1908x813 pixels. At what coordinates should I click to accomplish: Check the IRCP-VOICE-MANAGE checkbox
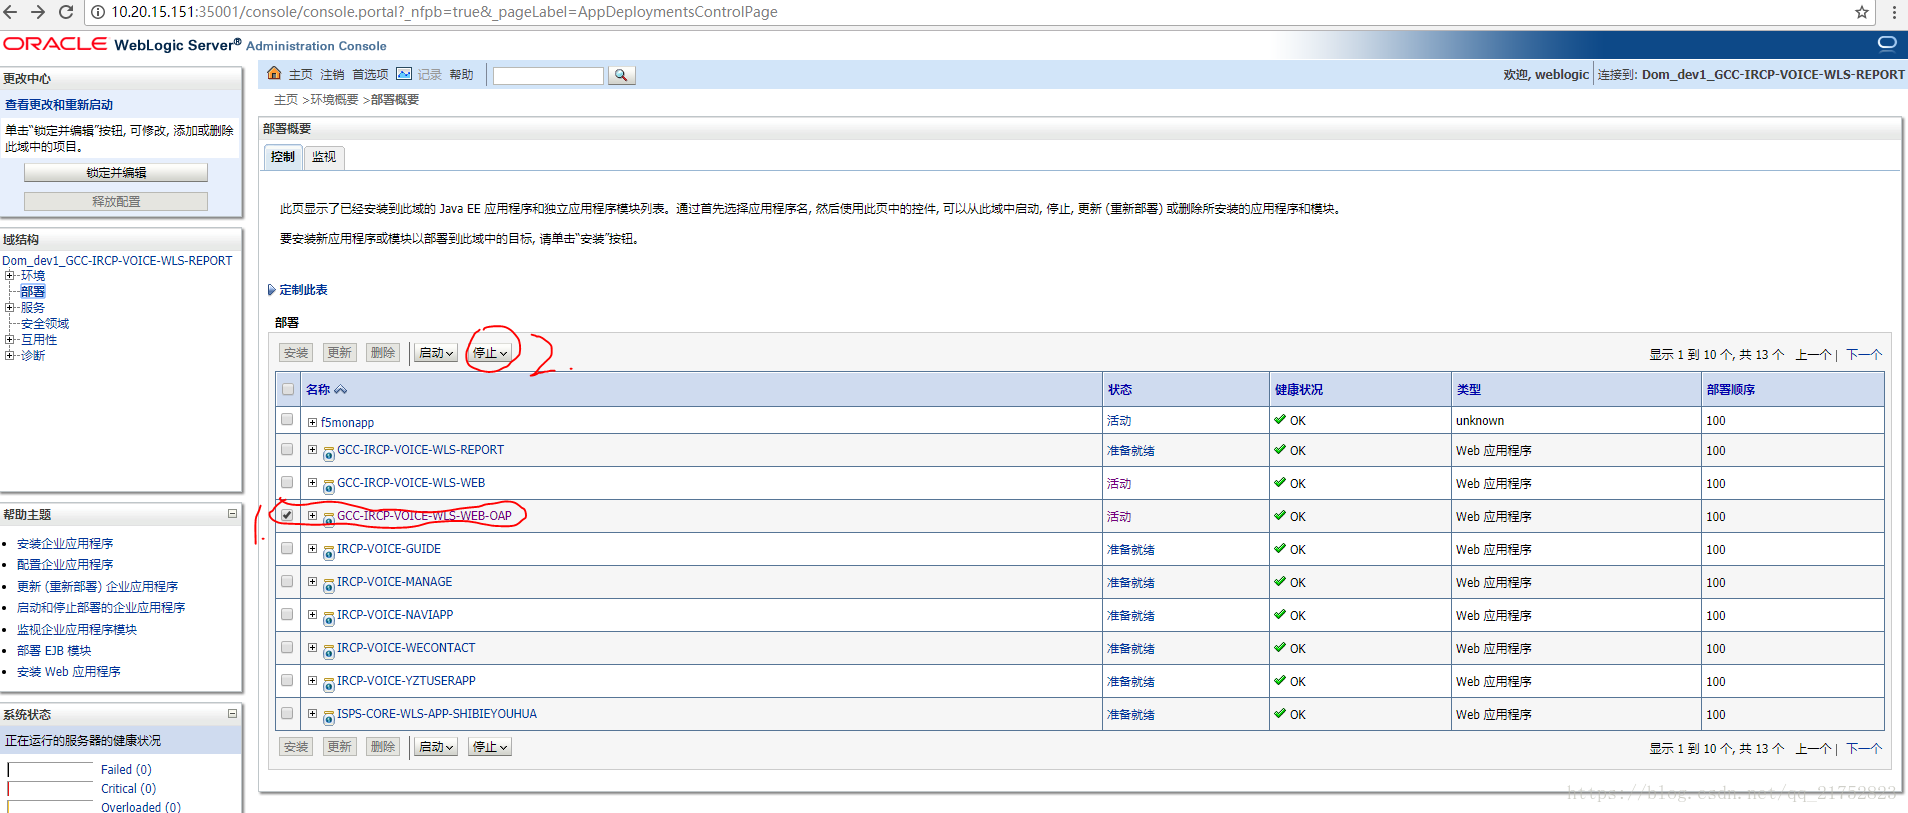pos(287,581)
